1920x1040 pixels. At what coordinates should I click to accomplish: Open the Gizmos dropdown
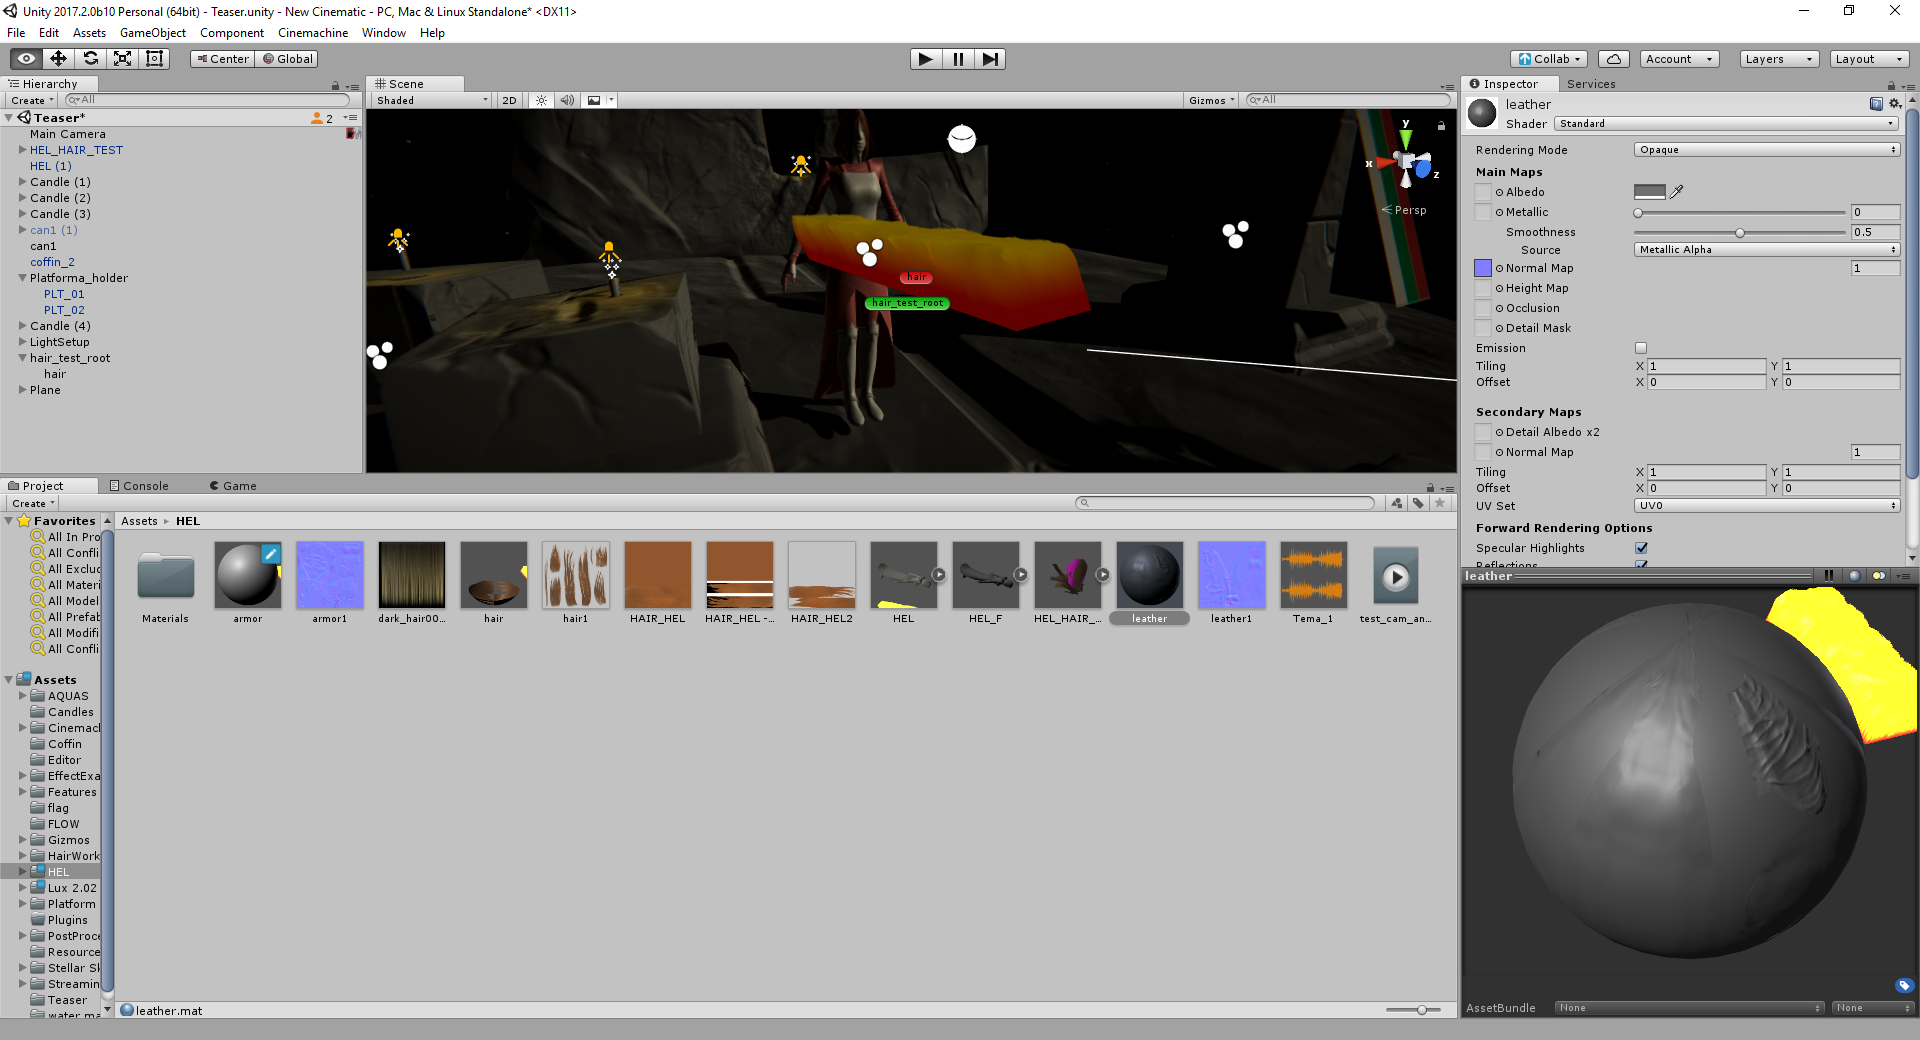pyautogui.click(x=1212, y=100)
